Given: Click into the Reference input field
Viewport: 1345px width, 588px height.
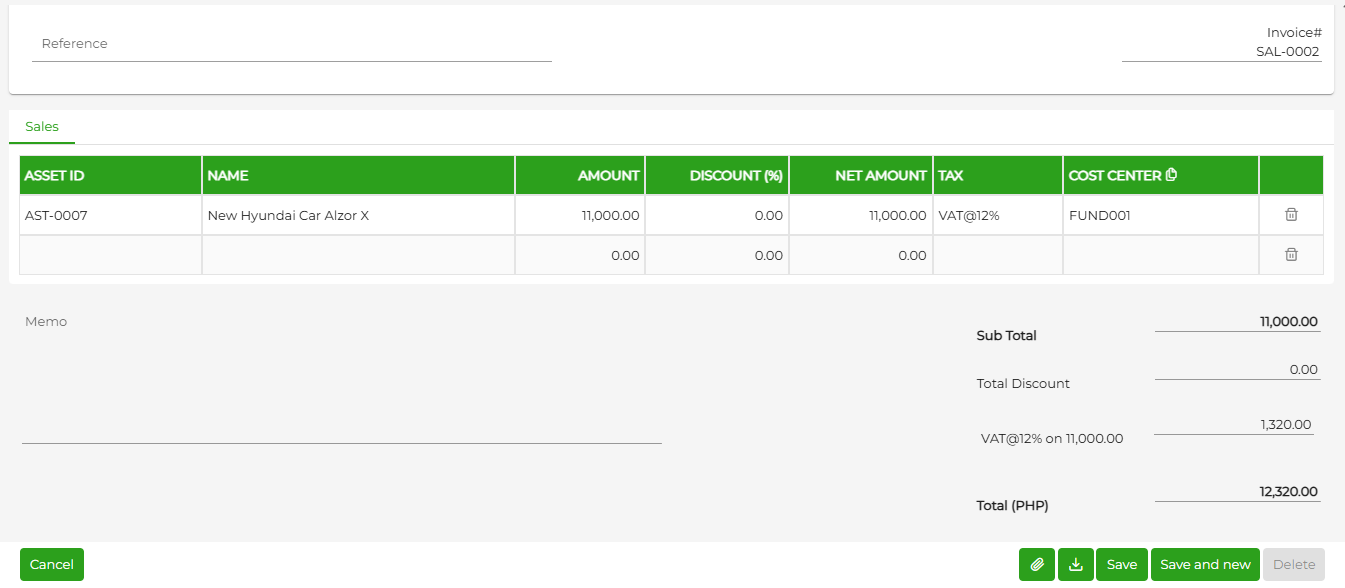Looking at the screenshot, I should [292, 44].
